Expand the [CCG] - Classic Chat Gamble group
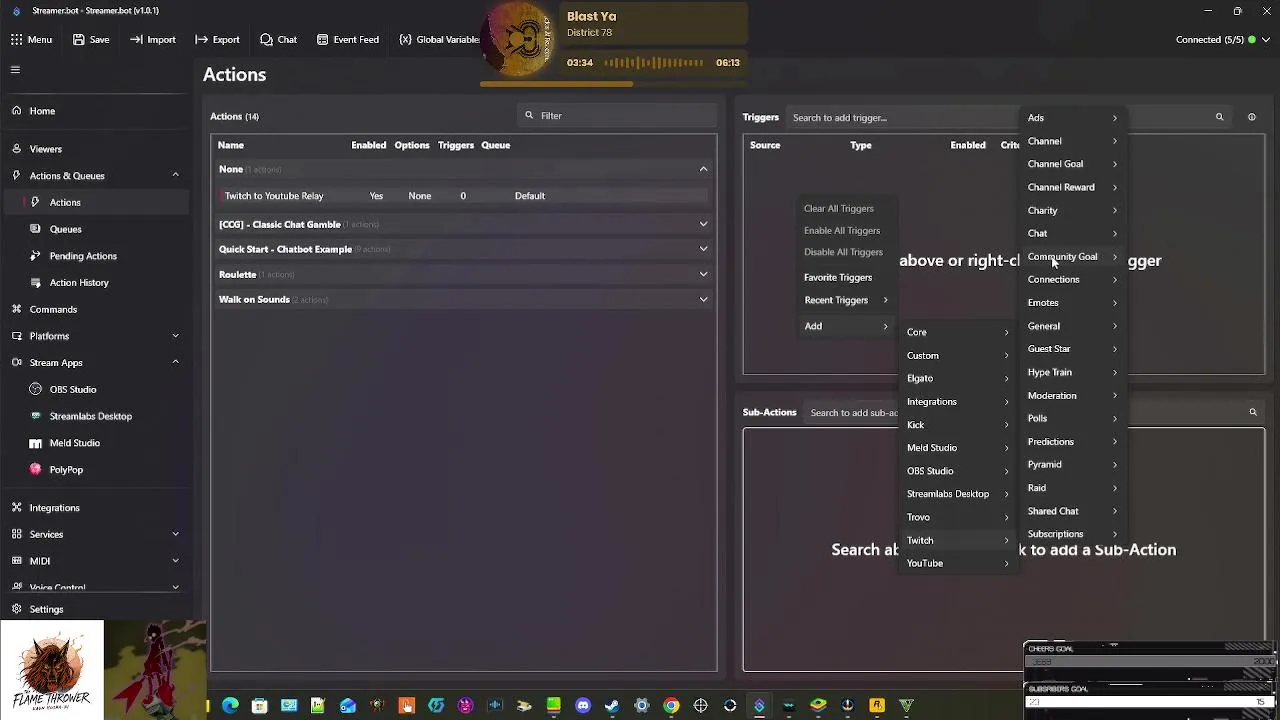Screen dimensions: 1280x720 pyautogui.click(x=703, y=225)
